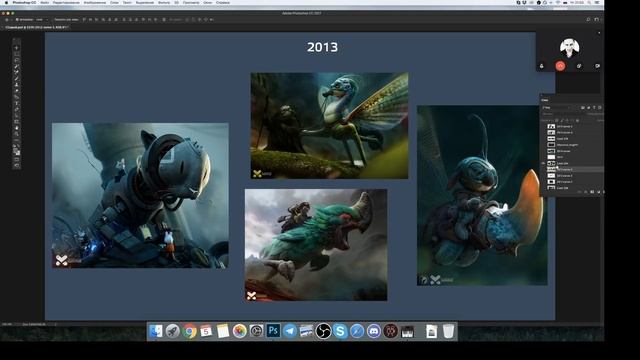Open the Изображение menu
Viewport: 640px width, 360px height.
(95, 2)
